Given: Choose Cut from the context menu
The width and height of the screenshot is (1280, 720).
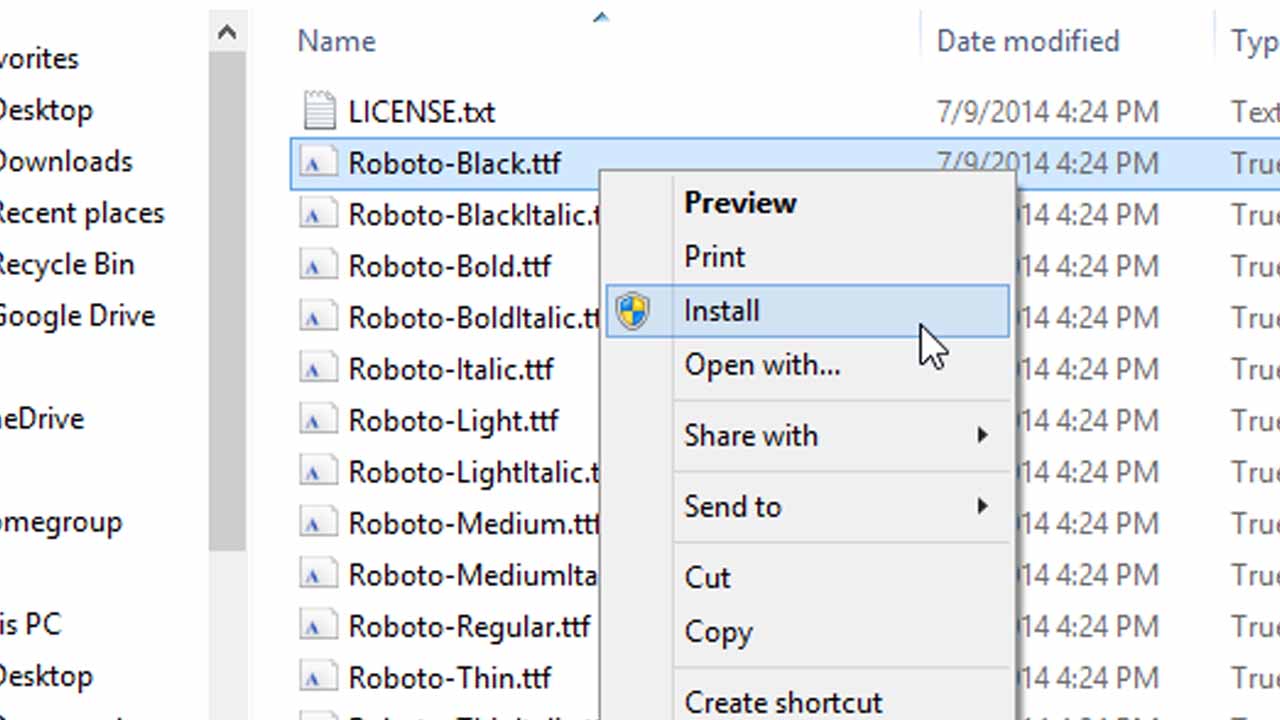Looking at the screenshot, I should pyautogui.click(x=707, y=578).
